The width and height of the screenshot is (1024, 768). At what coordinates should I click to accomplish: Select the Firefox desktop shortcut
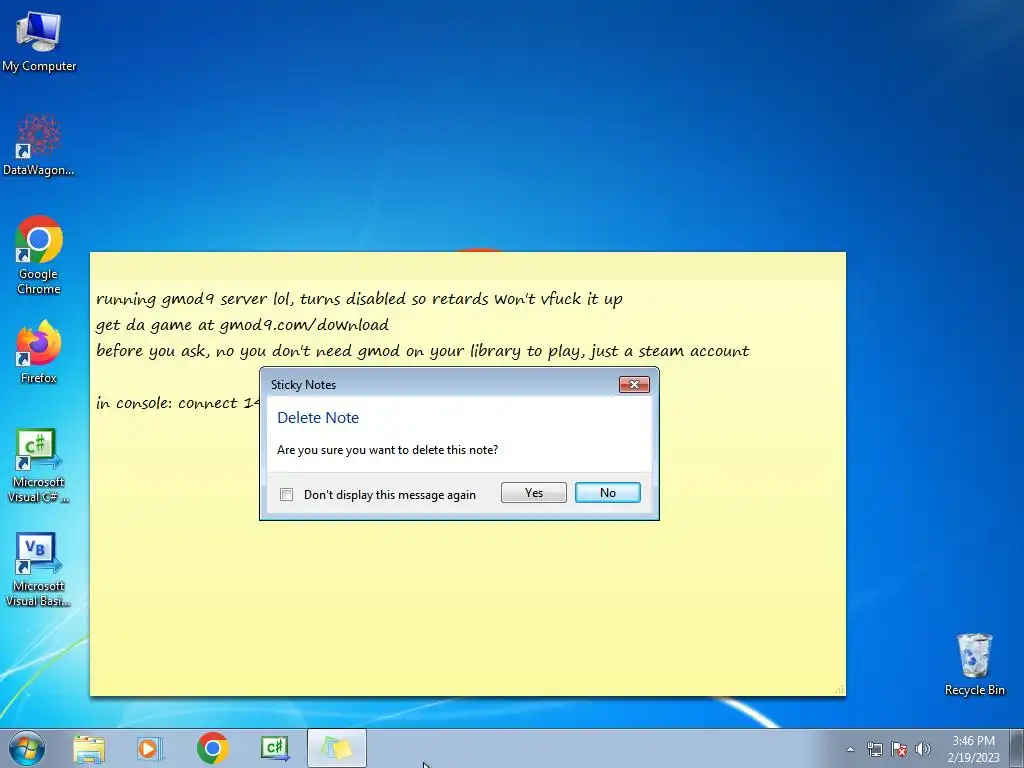pyautogui.click(x=39, y=351)
